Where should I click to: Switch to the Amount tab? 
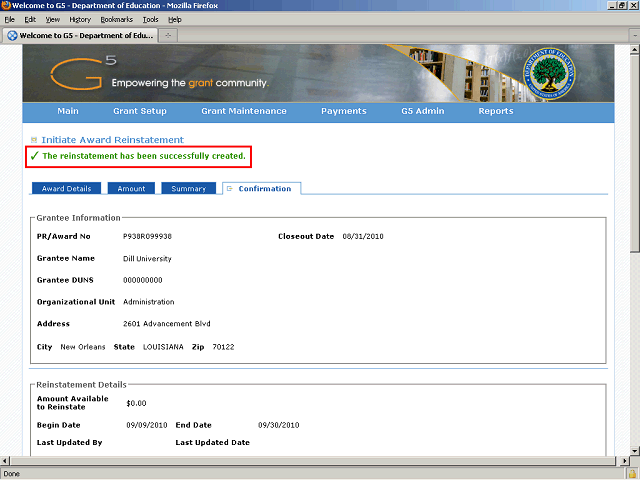131,189
